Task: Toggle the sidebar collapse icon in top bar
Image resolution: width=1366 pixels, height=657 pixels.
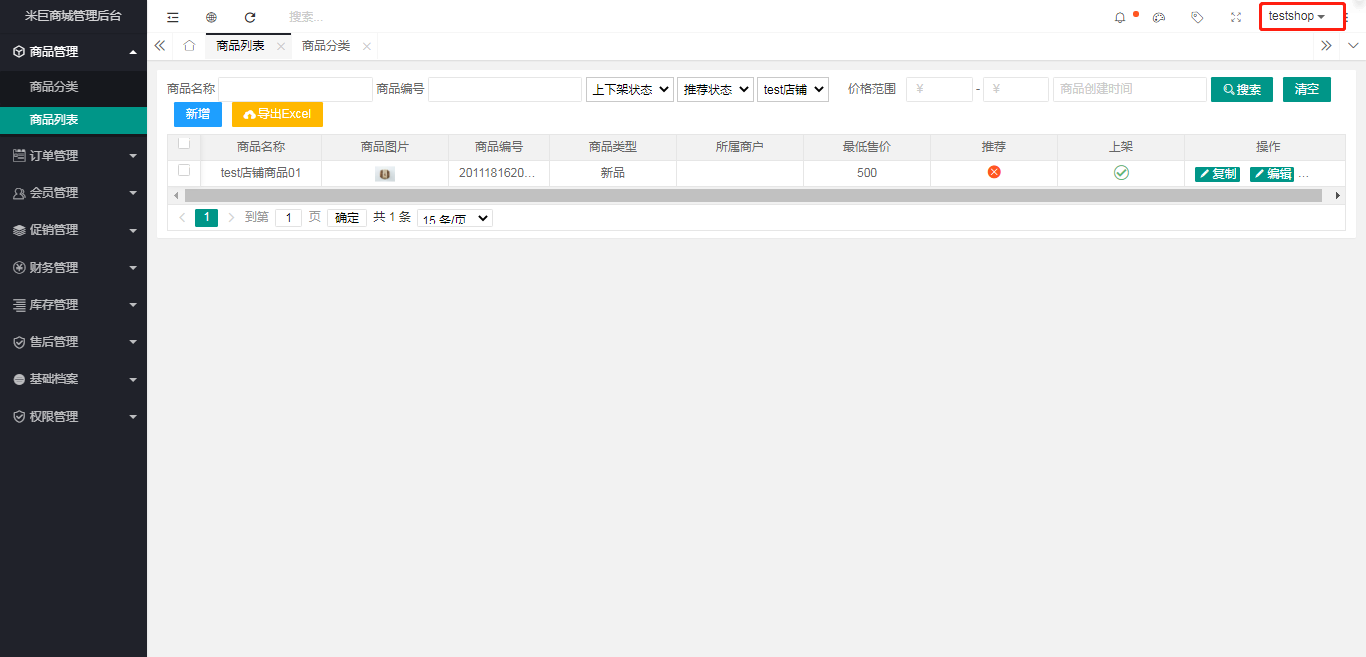Action: (x=173, y=17)
